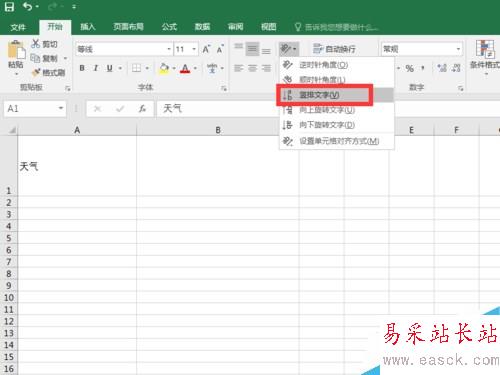Save the workbook with the disk icon
This screenshot has height=375, width=500.
pos(9,7)
